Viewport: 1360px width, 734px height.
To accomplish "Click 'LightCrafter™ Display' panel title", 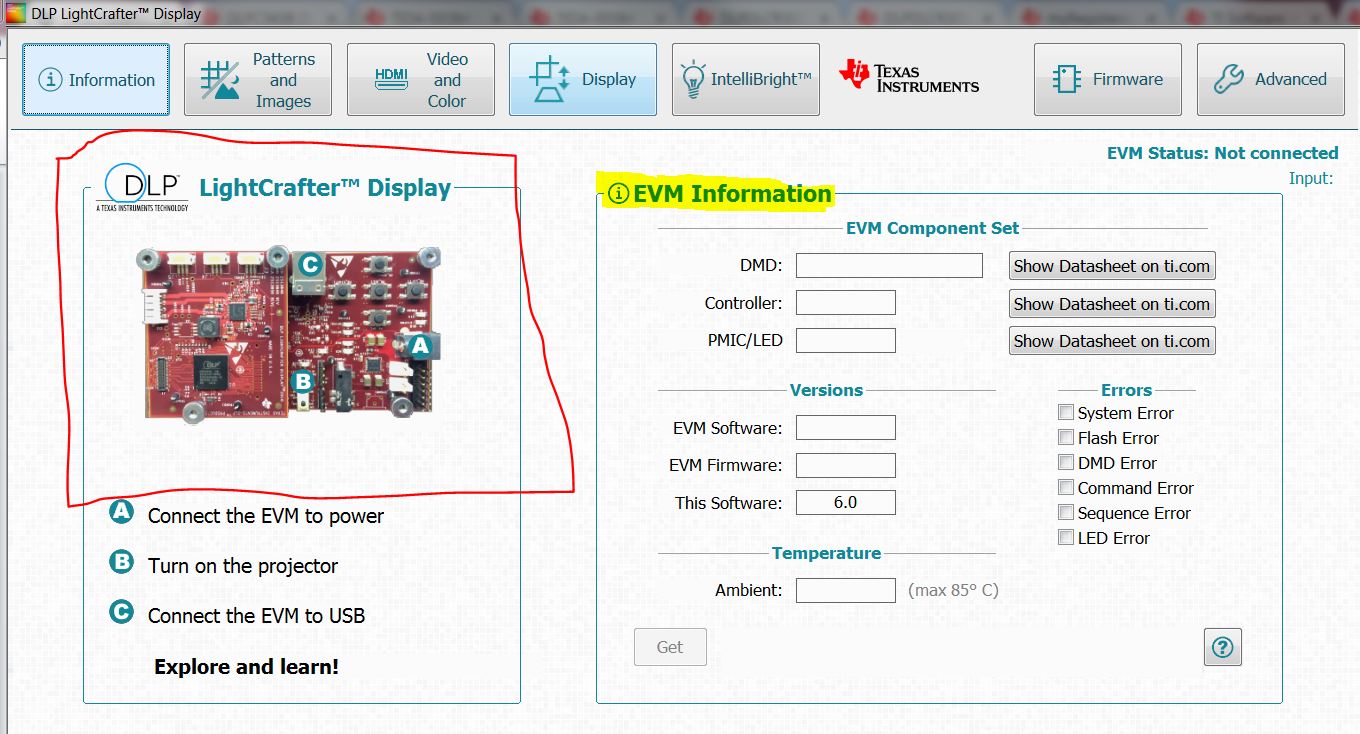I will (325, 188).
